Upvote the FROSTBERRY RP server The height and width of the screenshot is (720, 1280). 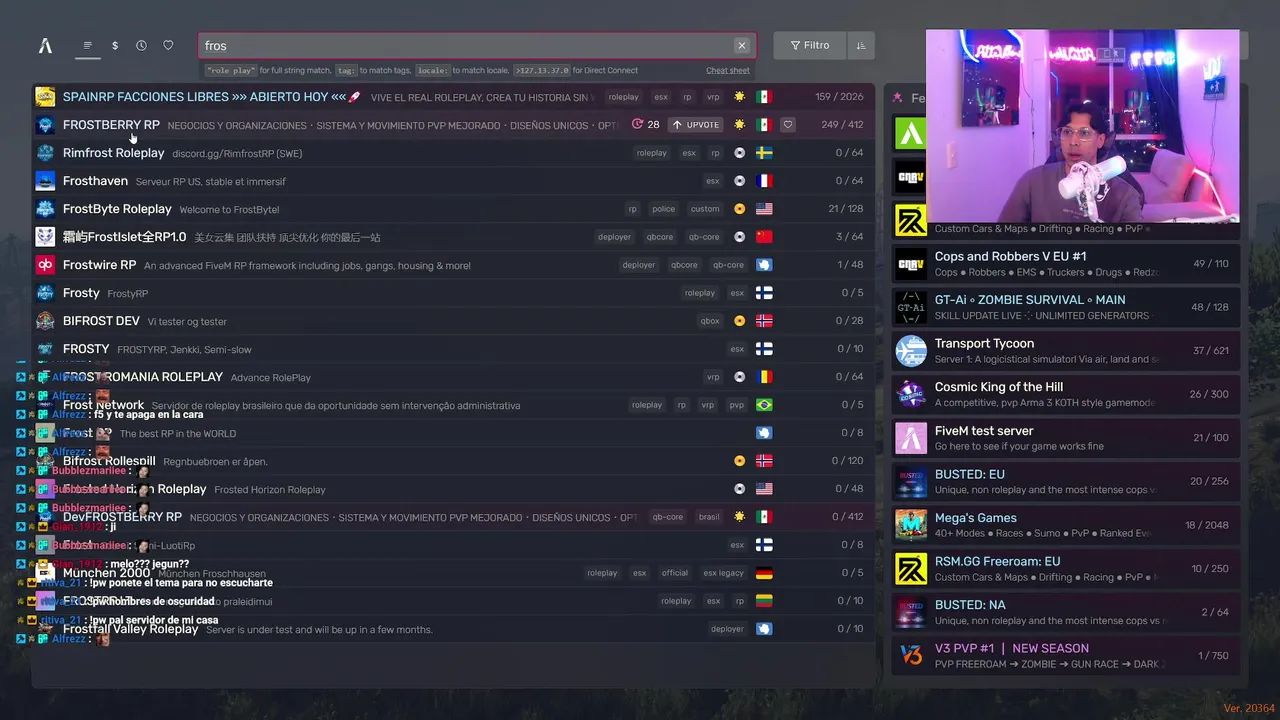[x=697, y=125]
